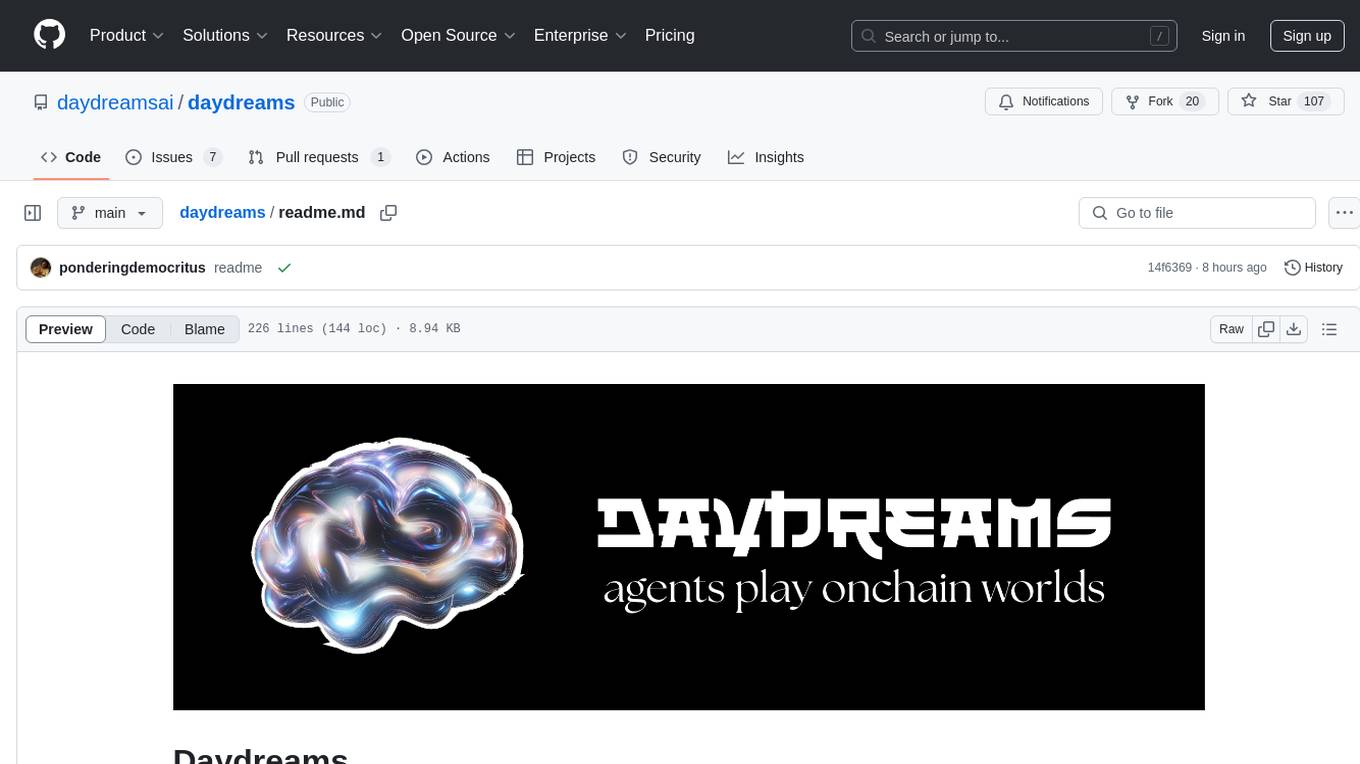
Task: Open the document outline
Action: (1329, 329)
